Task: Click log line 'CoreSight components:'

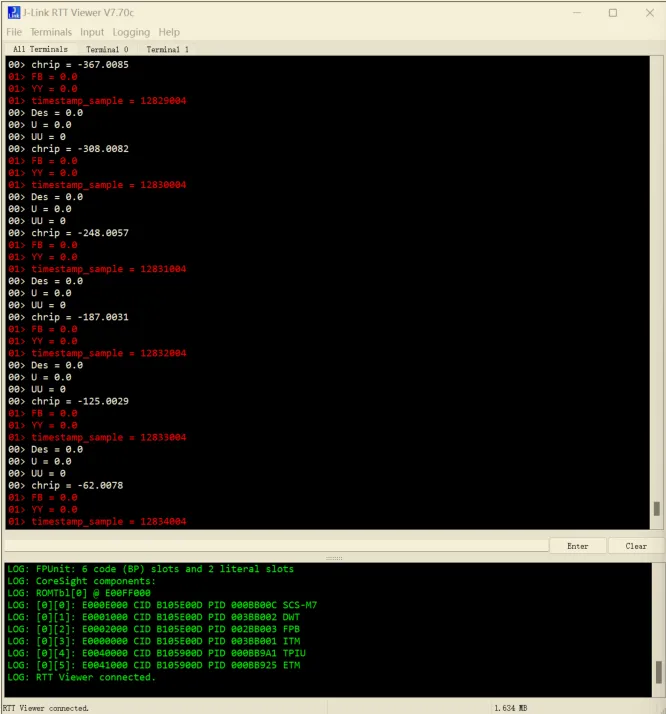Action: (81, 581)
